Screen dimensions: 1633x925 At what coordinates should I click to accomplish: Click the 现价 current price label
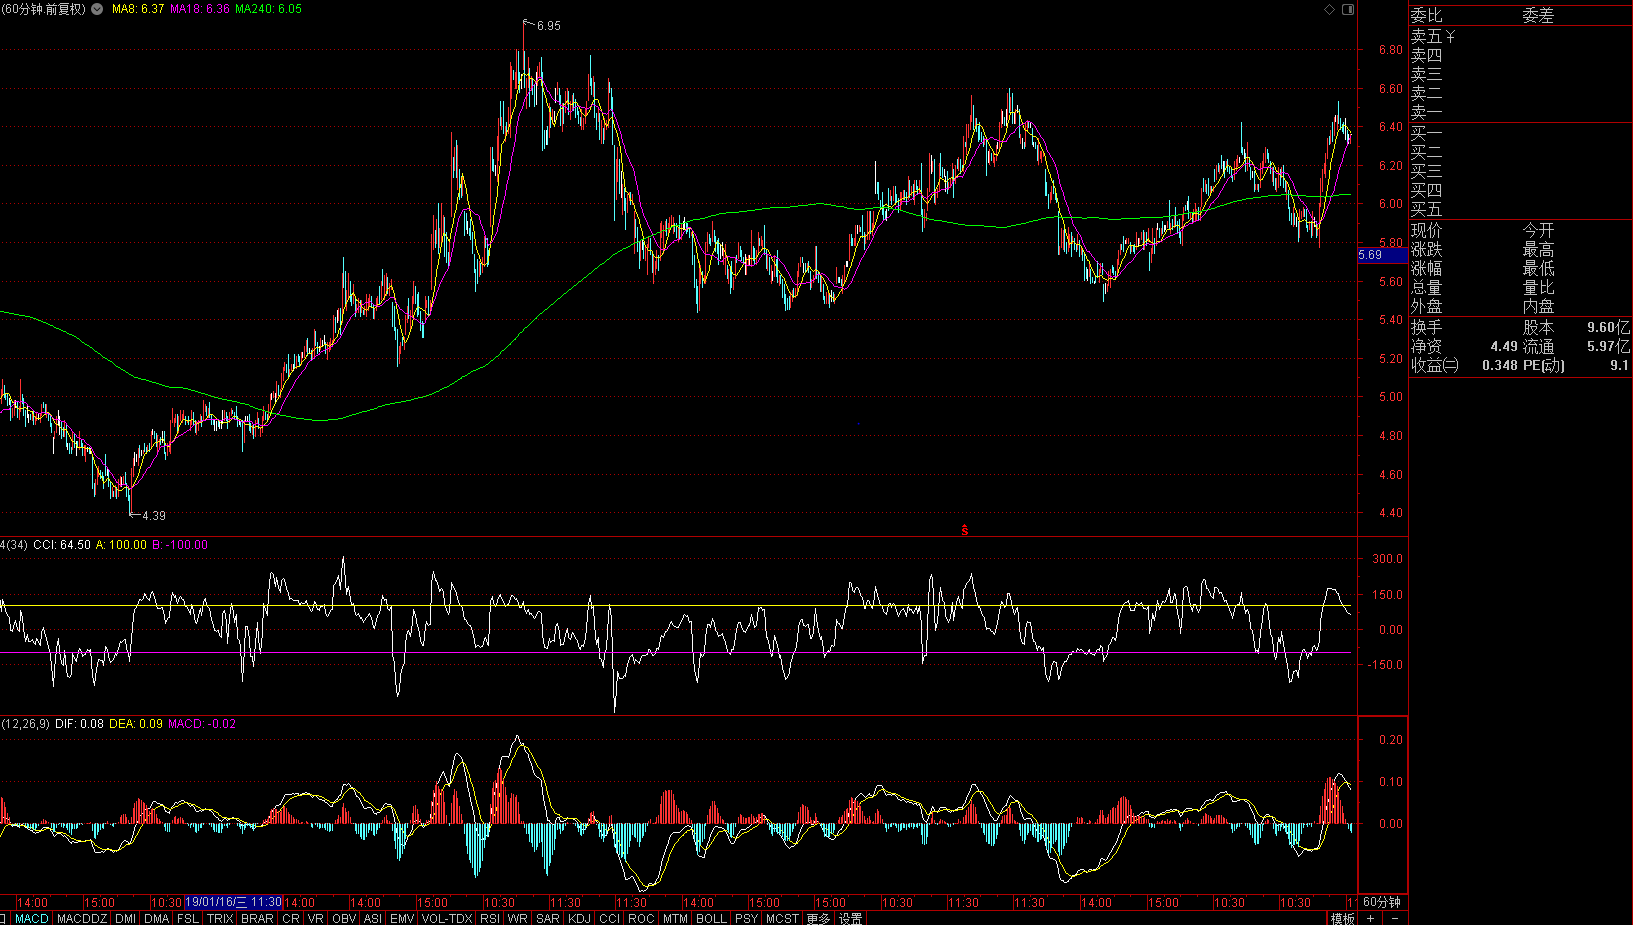(x=1426, y=231)
